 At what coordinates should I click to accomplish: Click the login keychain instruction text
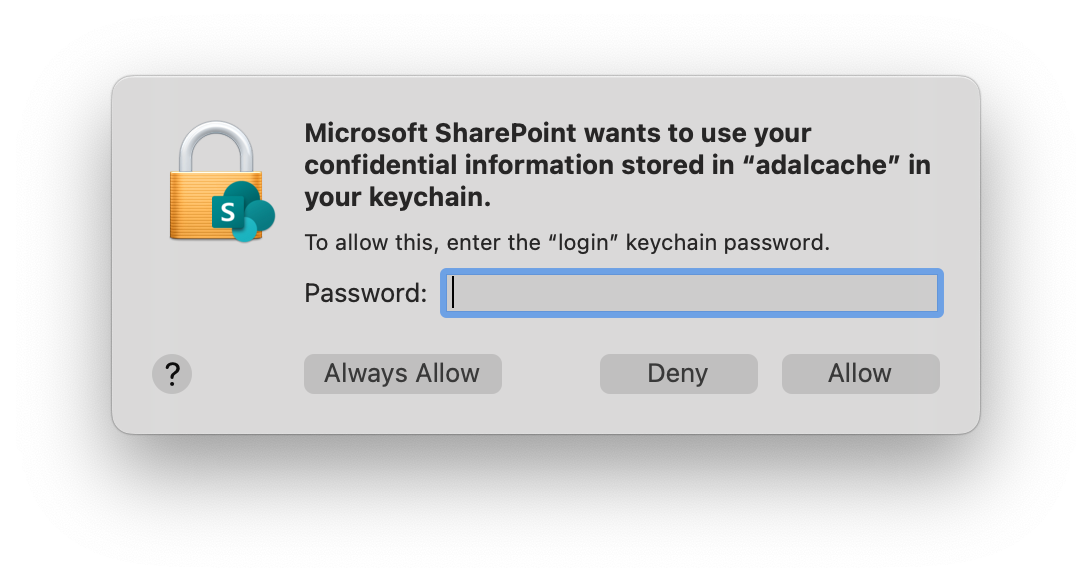[x=565, y=242]
